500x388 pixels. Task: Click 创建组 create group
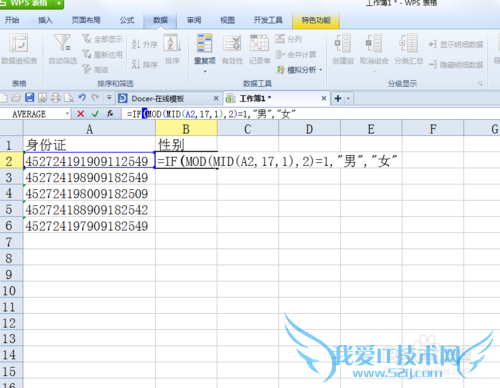343,49
